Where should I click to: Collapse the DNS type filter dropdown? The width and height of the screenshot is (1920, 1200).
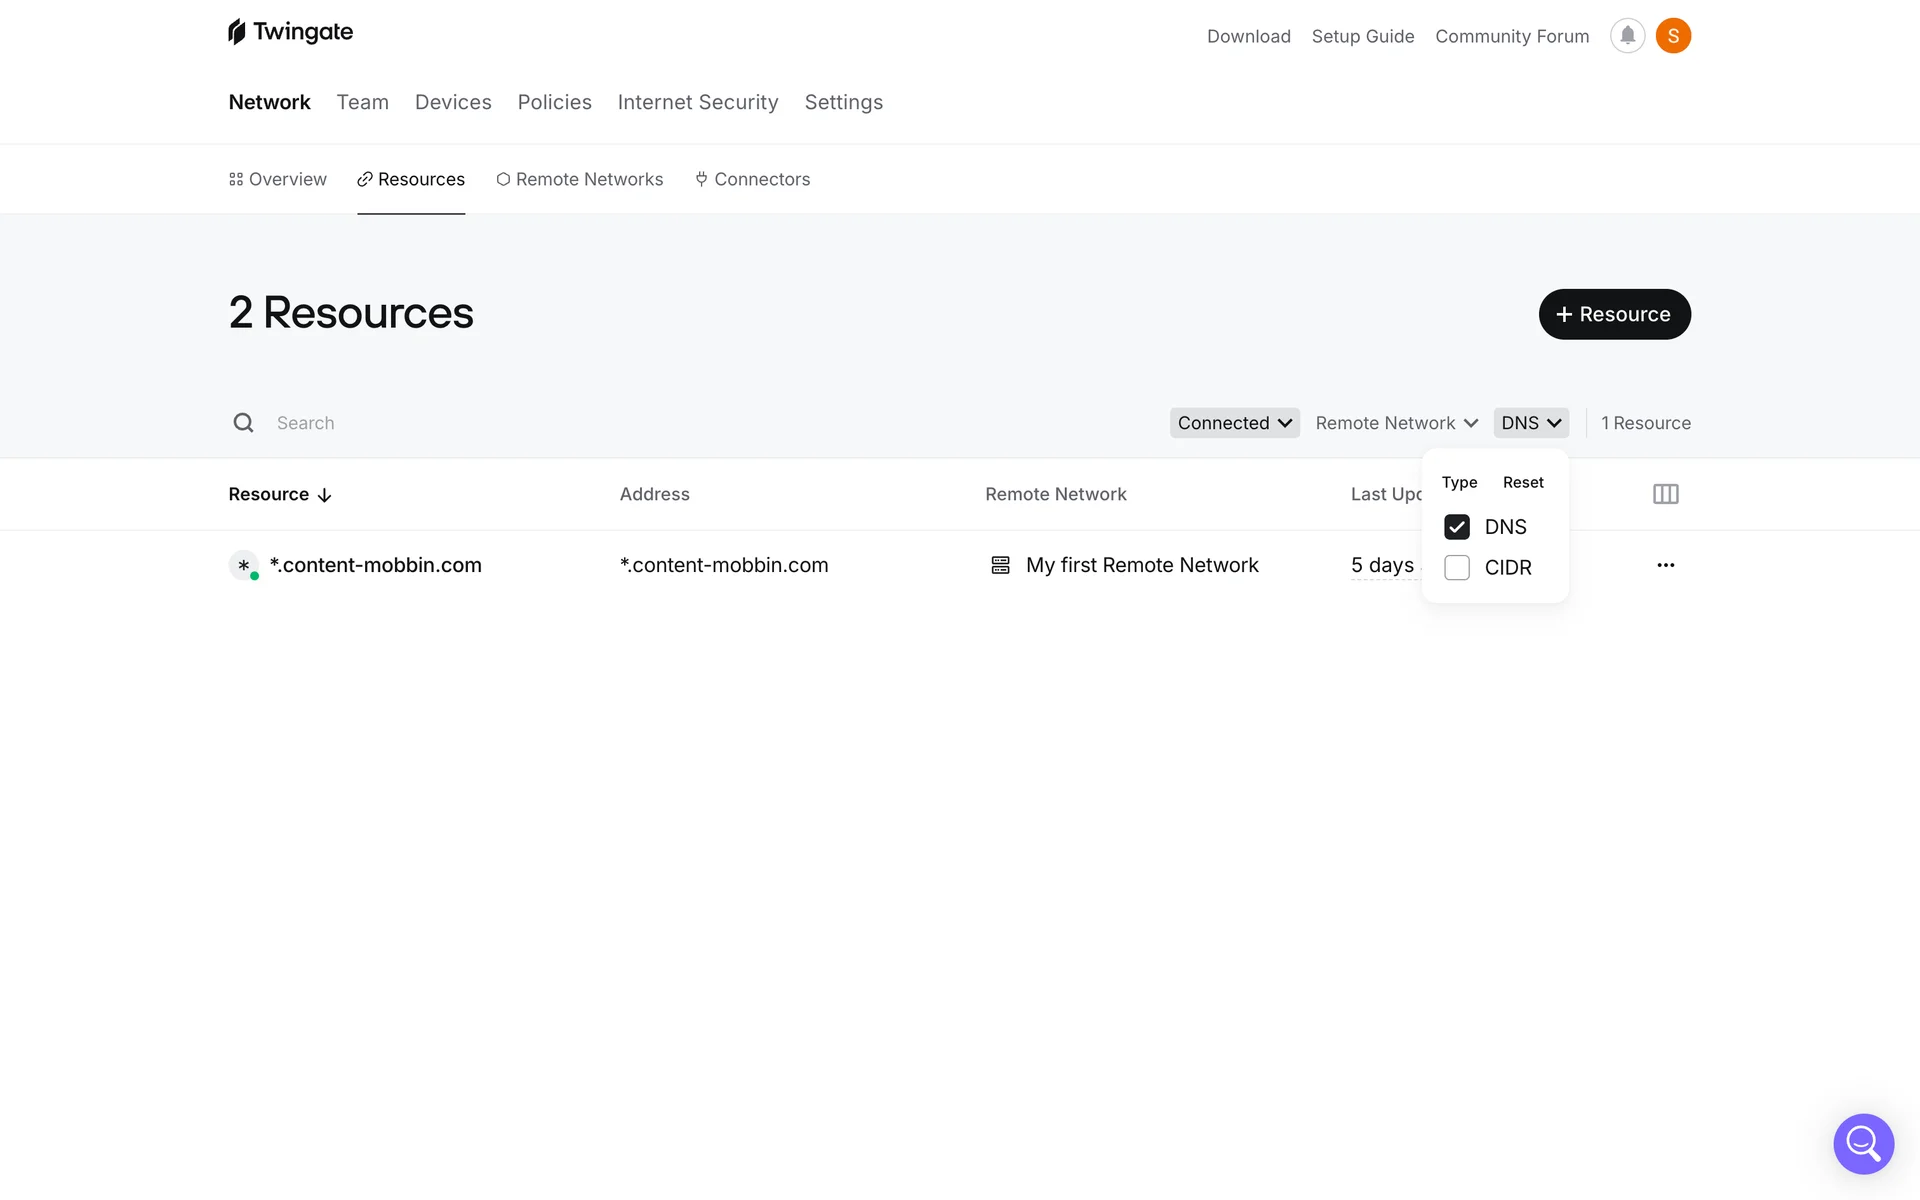[1530, 423]
